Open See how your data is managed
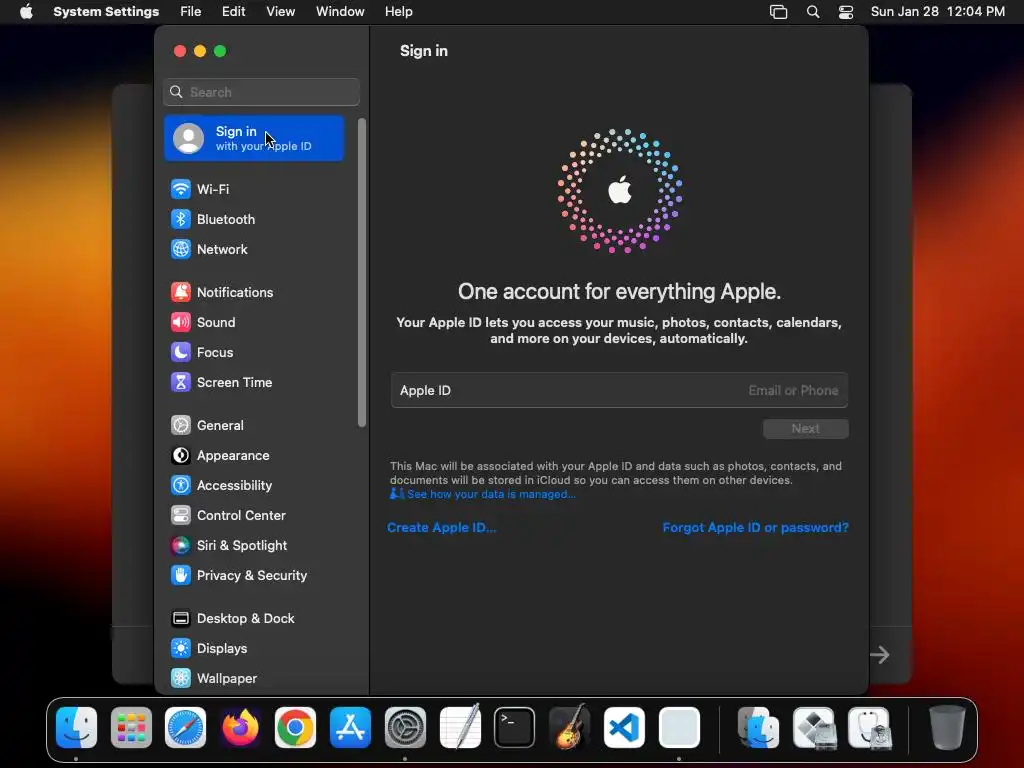Screen dimensions: 1024x768 click(491, 494)
